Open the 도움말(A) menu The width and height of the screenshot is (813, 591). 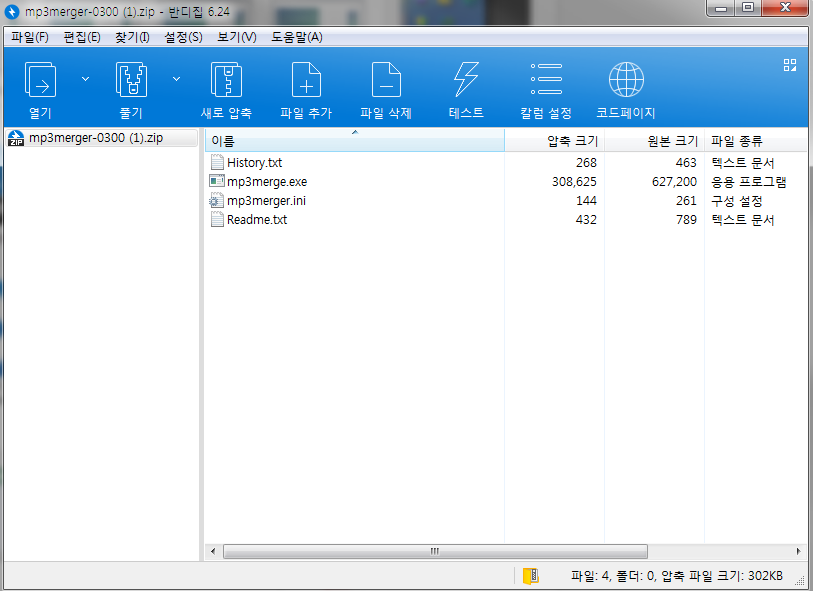(x=297, y=37)
